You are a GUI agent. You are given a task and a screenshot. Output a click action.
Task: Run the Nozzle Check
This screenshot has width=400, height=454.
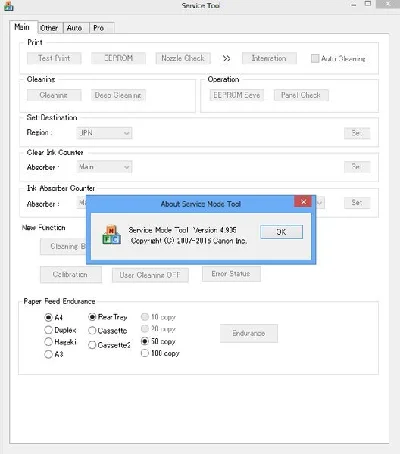point(183,58)
